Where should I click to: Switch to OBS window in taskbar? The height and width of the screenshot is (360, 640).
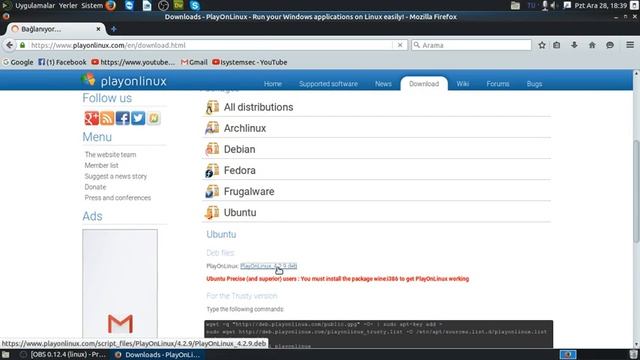(64, 355)
